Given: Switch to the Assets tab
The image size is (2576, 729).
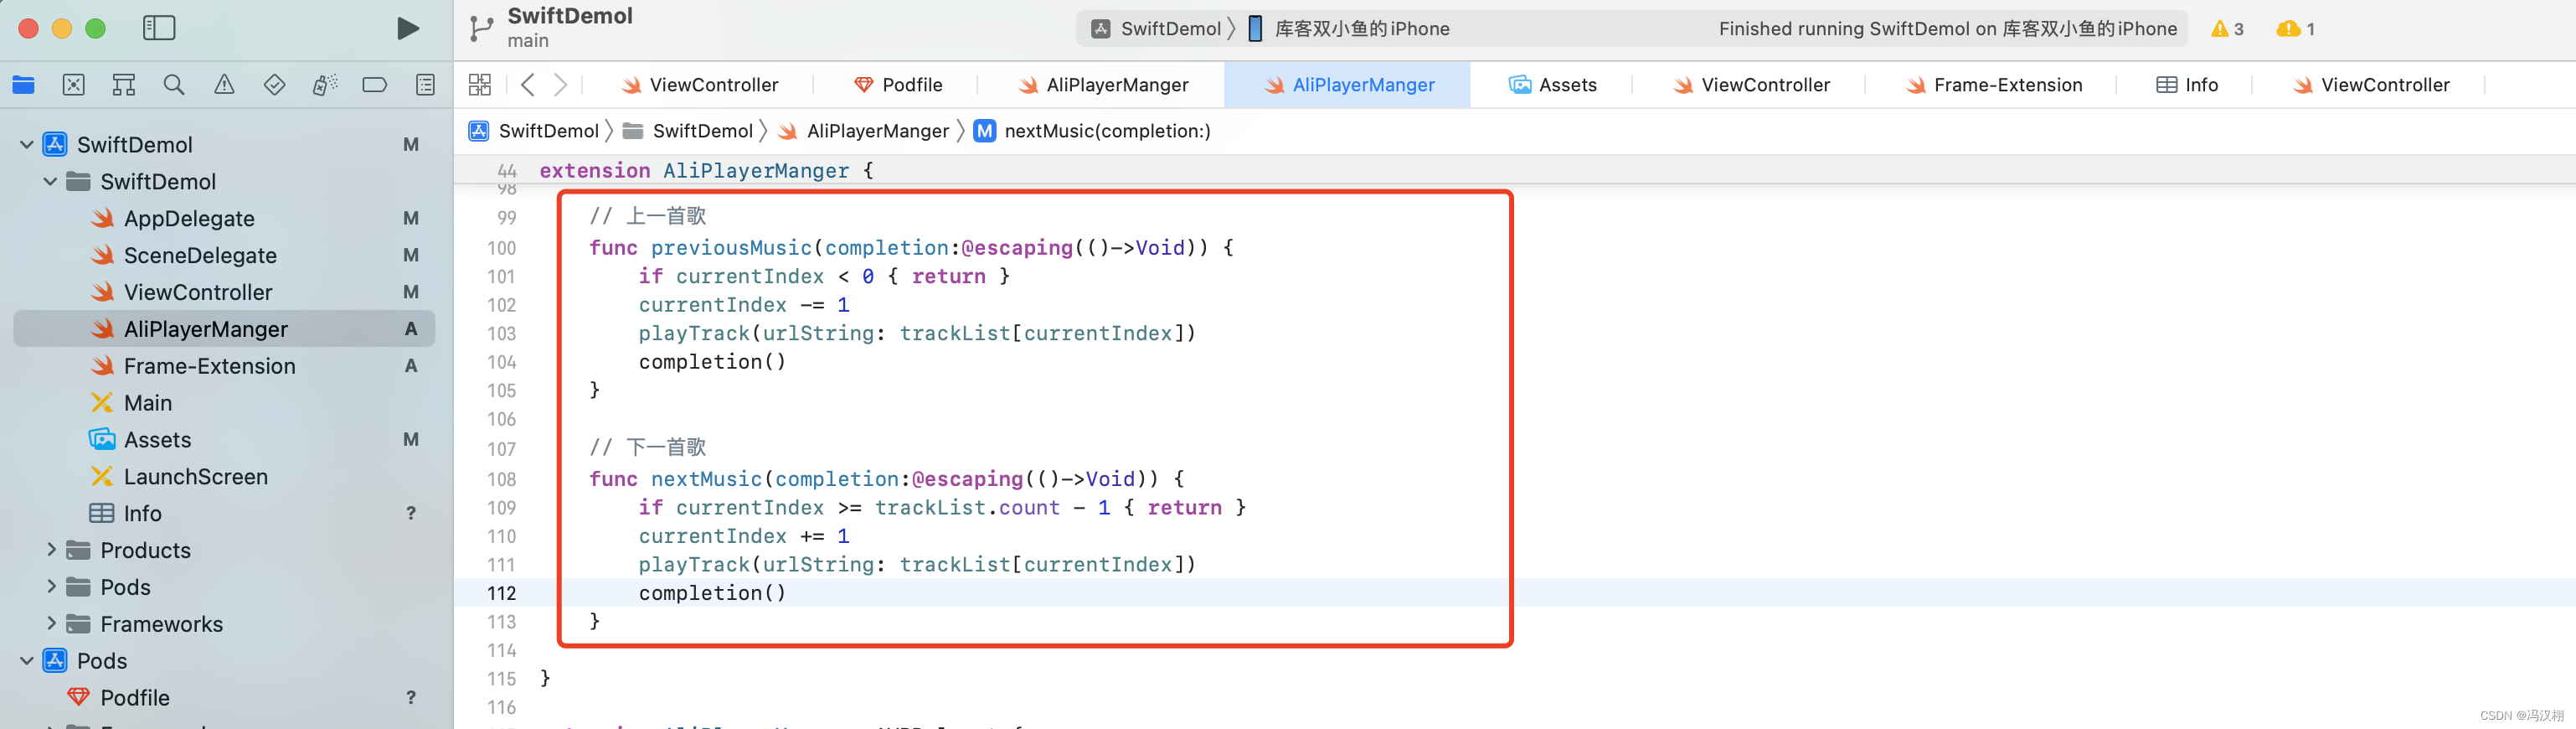Looking at the screenshot, I should [1553, 85].
